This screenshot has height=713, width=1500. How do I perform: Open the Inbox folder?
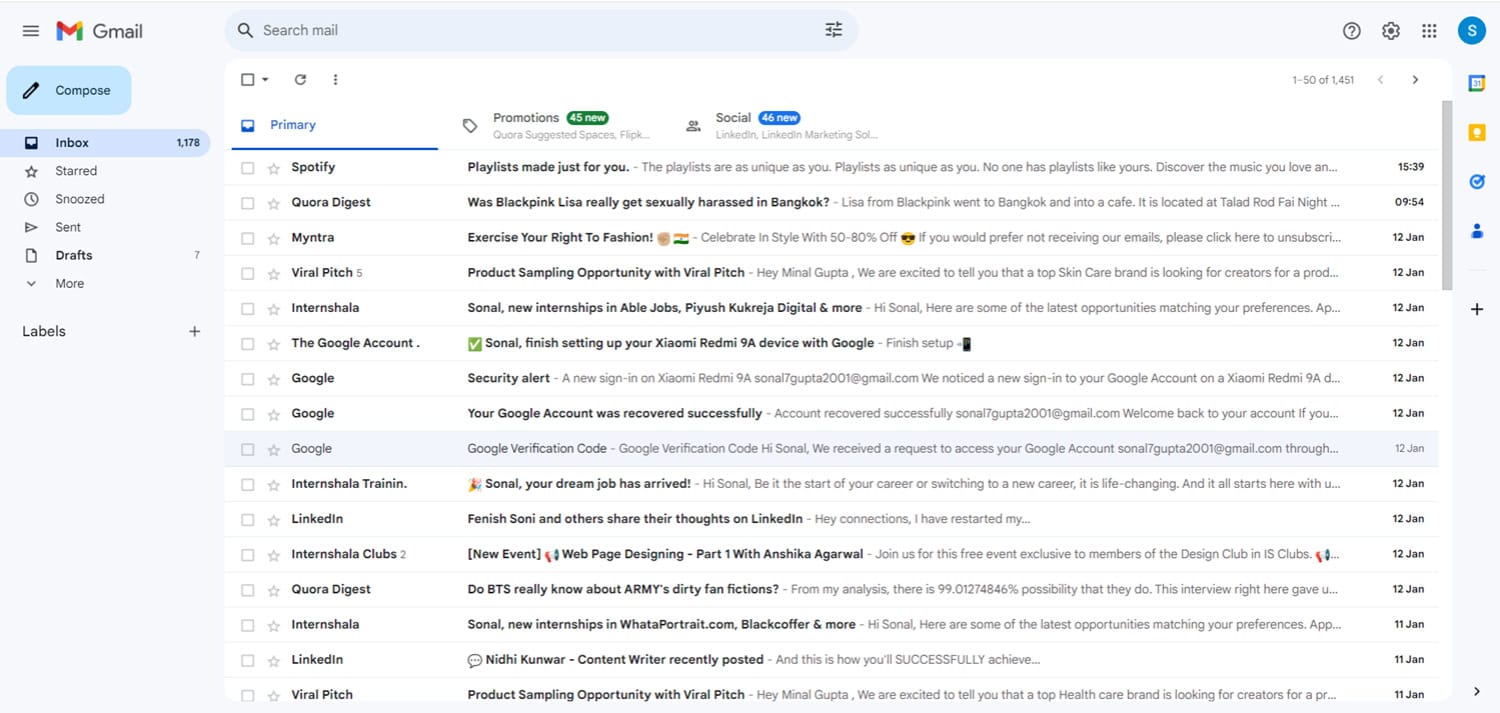[x=105, y=143]
